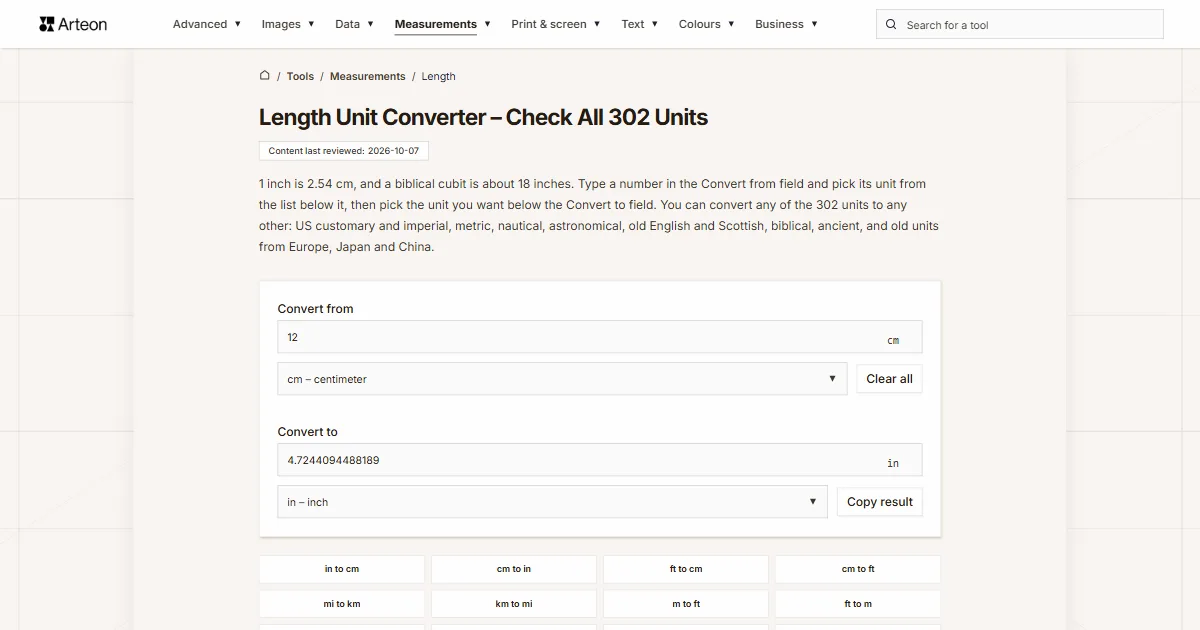Select the ft to m shortcut

(858, 604)
